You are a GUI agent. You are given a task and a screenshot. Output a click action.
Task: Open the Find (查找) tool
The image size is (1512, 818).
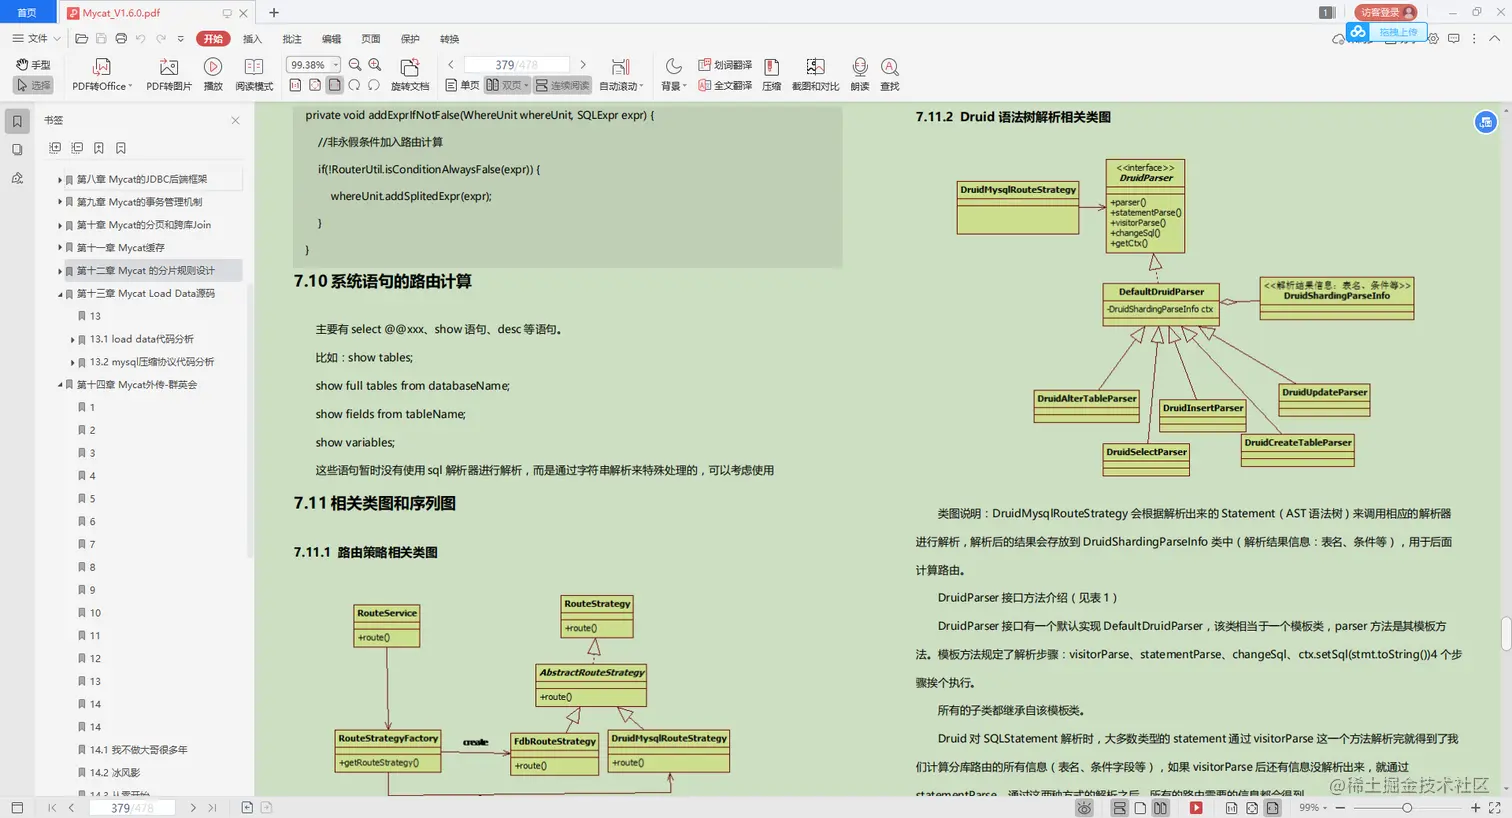(889, 75)
